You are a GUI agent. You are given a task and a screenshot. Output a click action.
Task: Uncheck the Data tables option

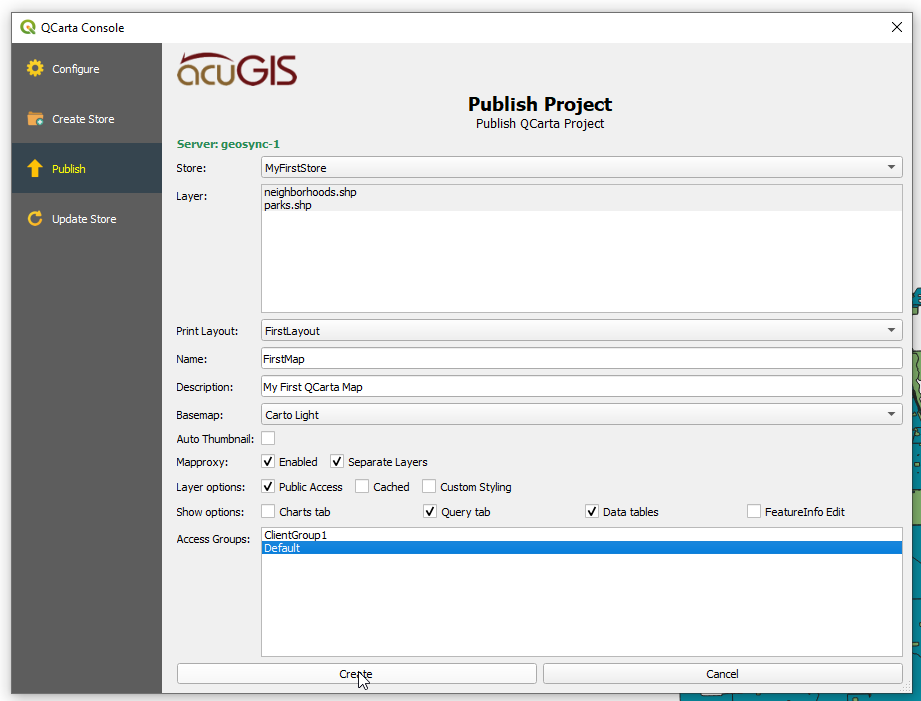pos(591,511)
